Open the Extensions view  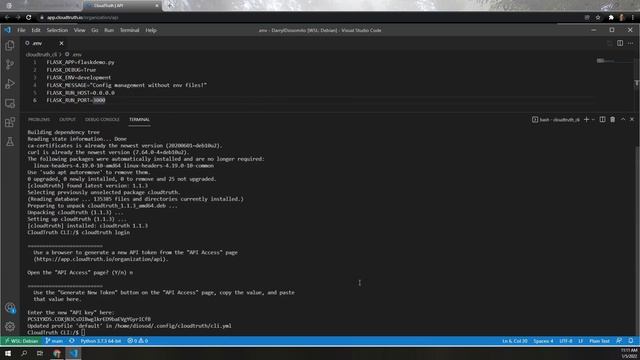point(10,122)
